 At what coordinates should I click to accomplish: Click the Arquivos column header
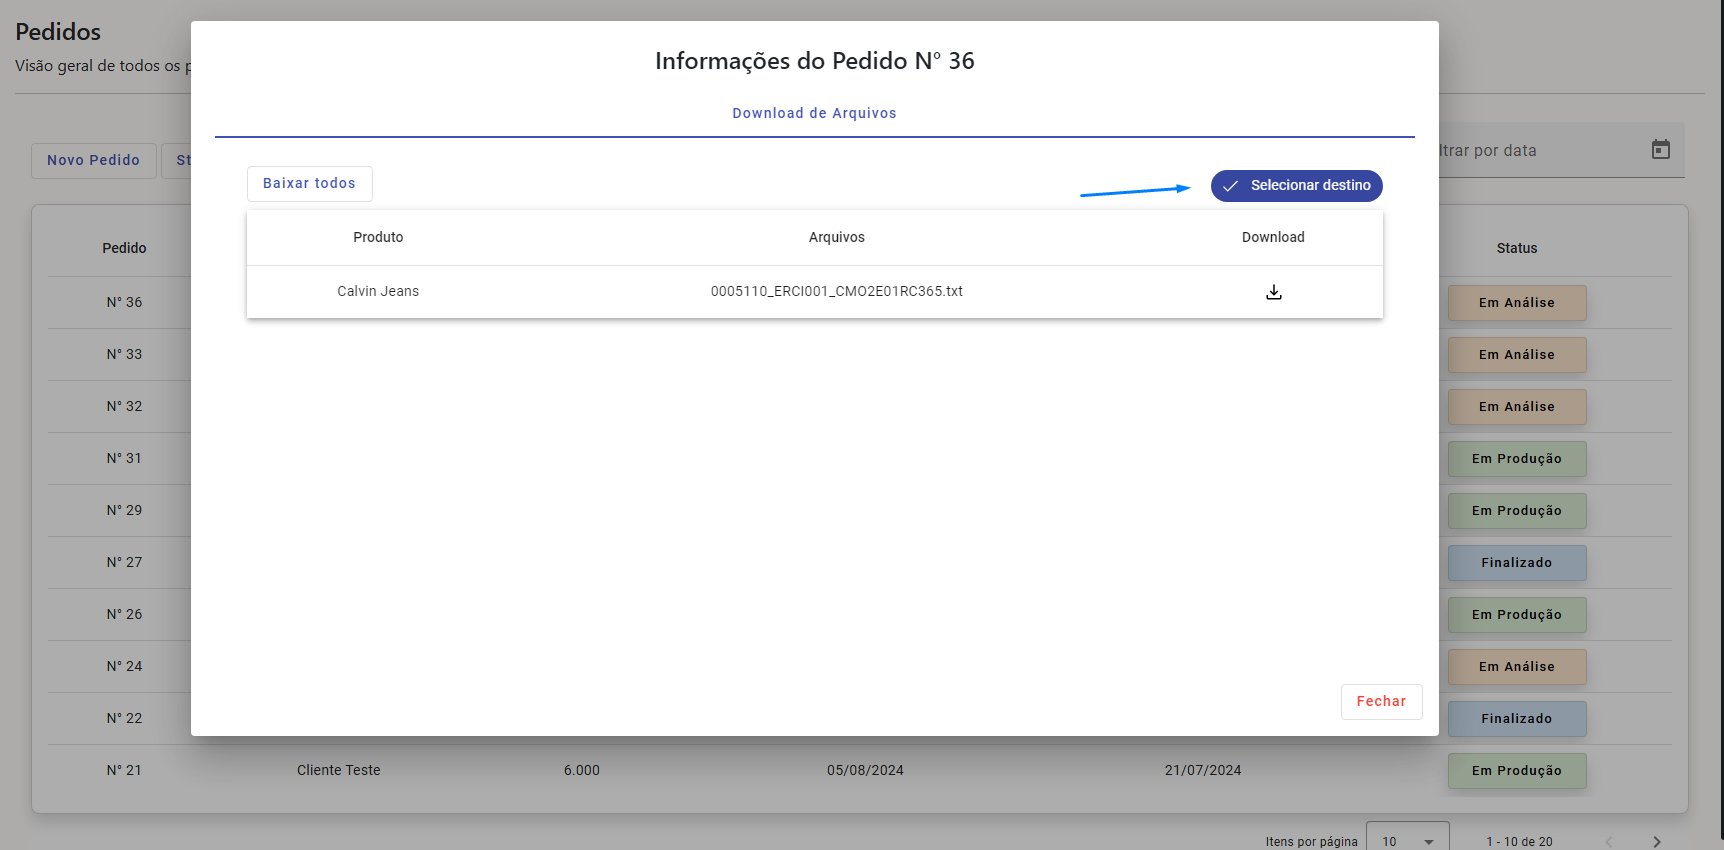(836, 238)
